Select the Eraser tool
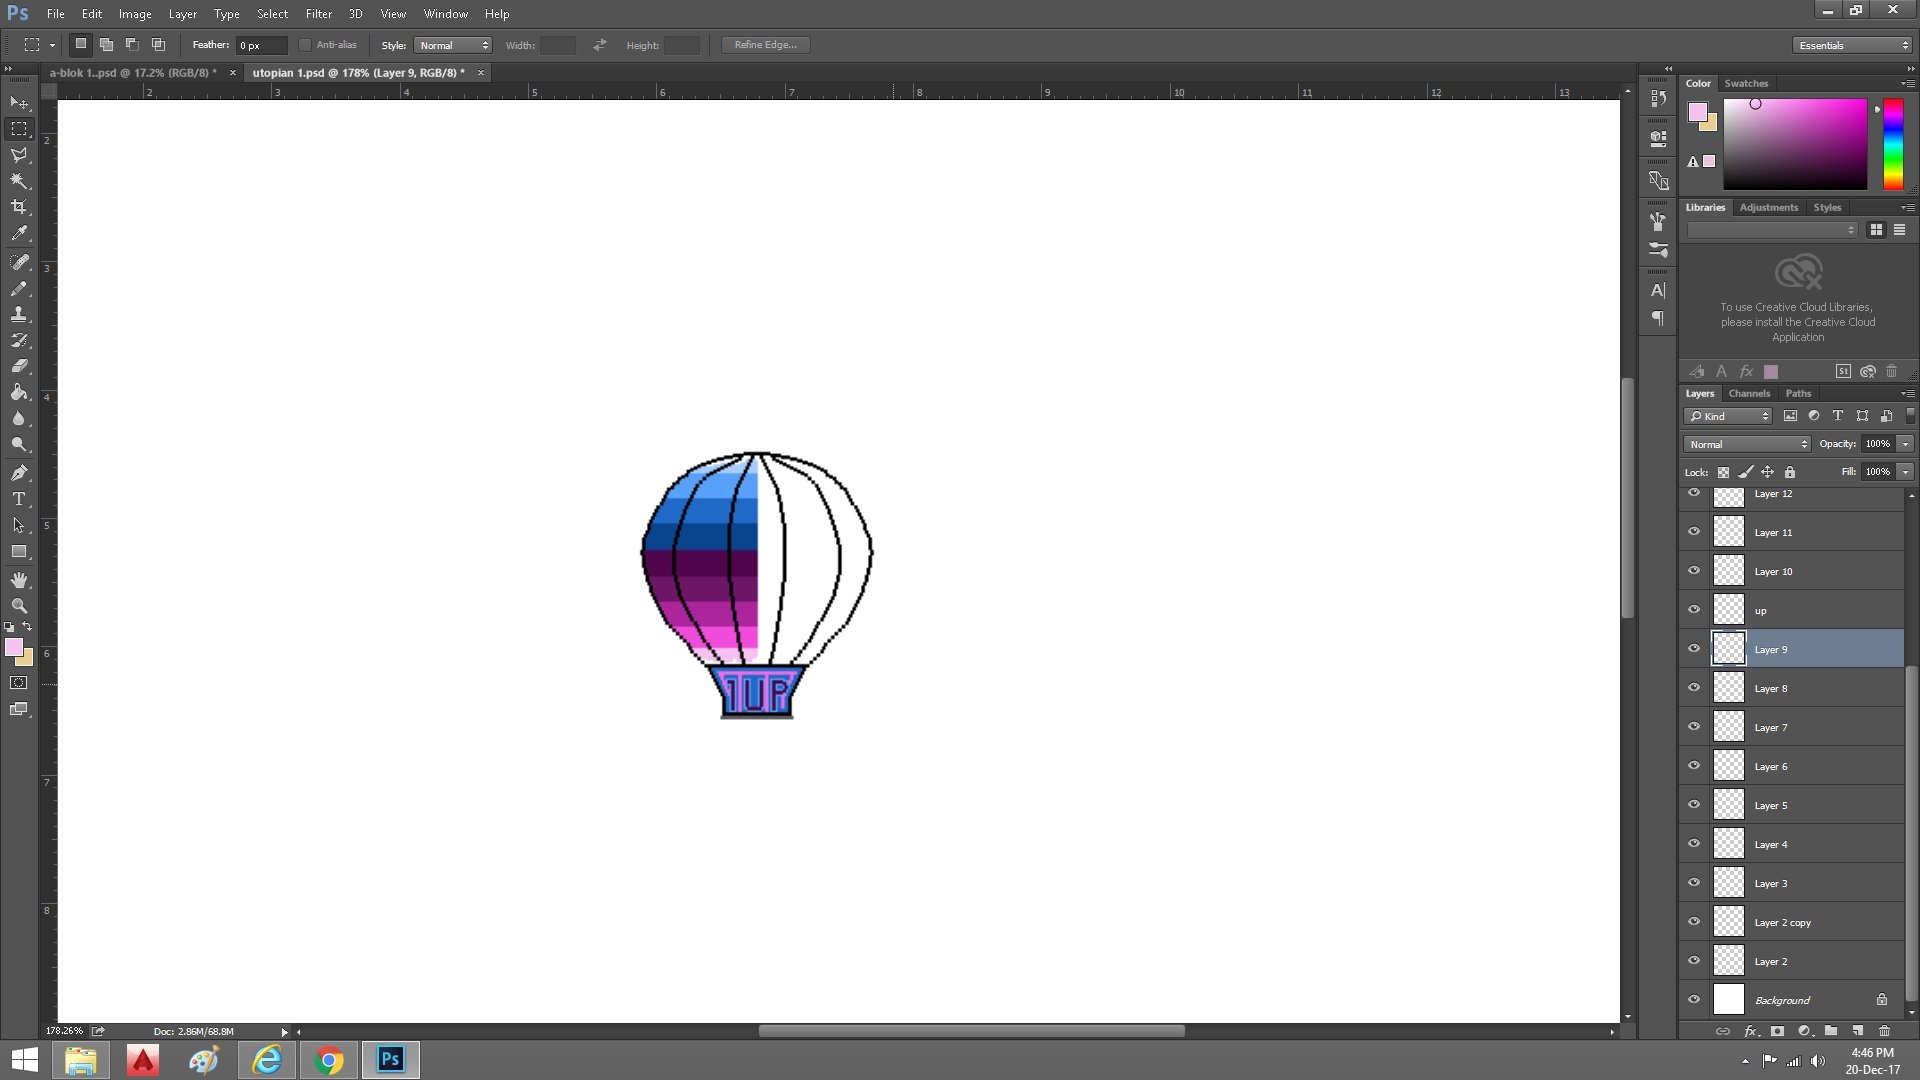This screenshot has width=1920, height=1080. point(19,366)
